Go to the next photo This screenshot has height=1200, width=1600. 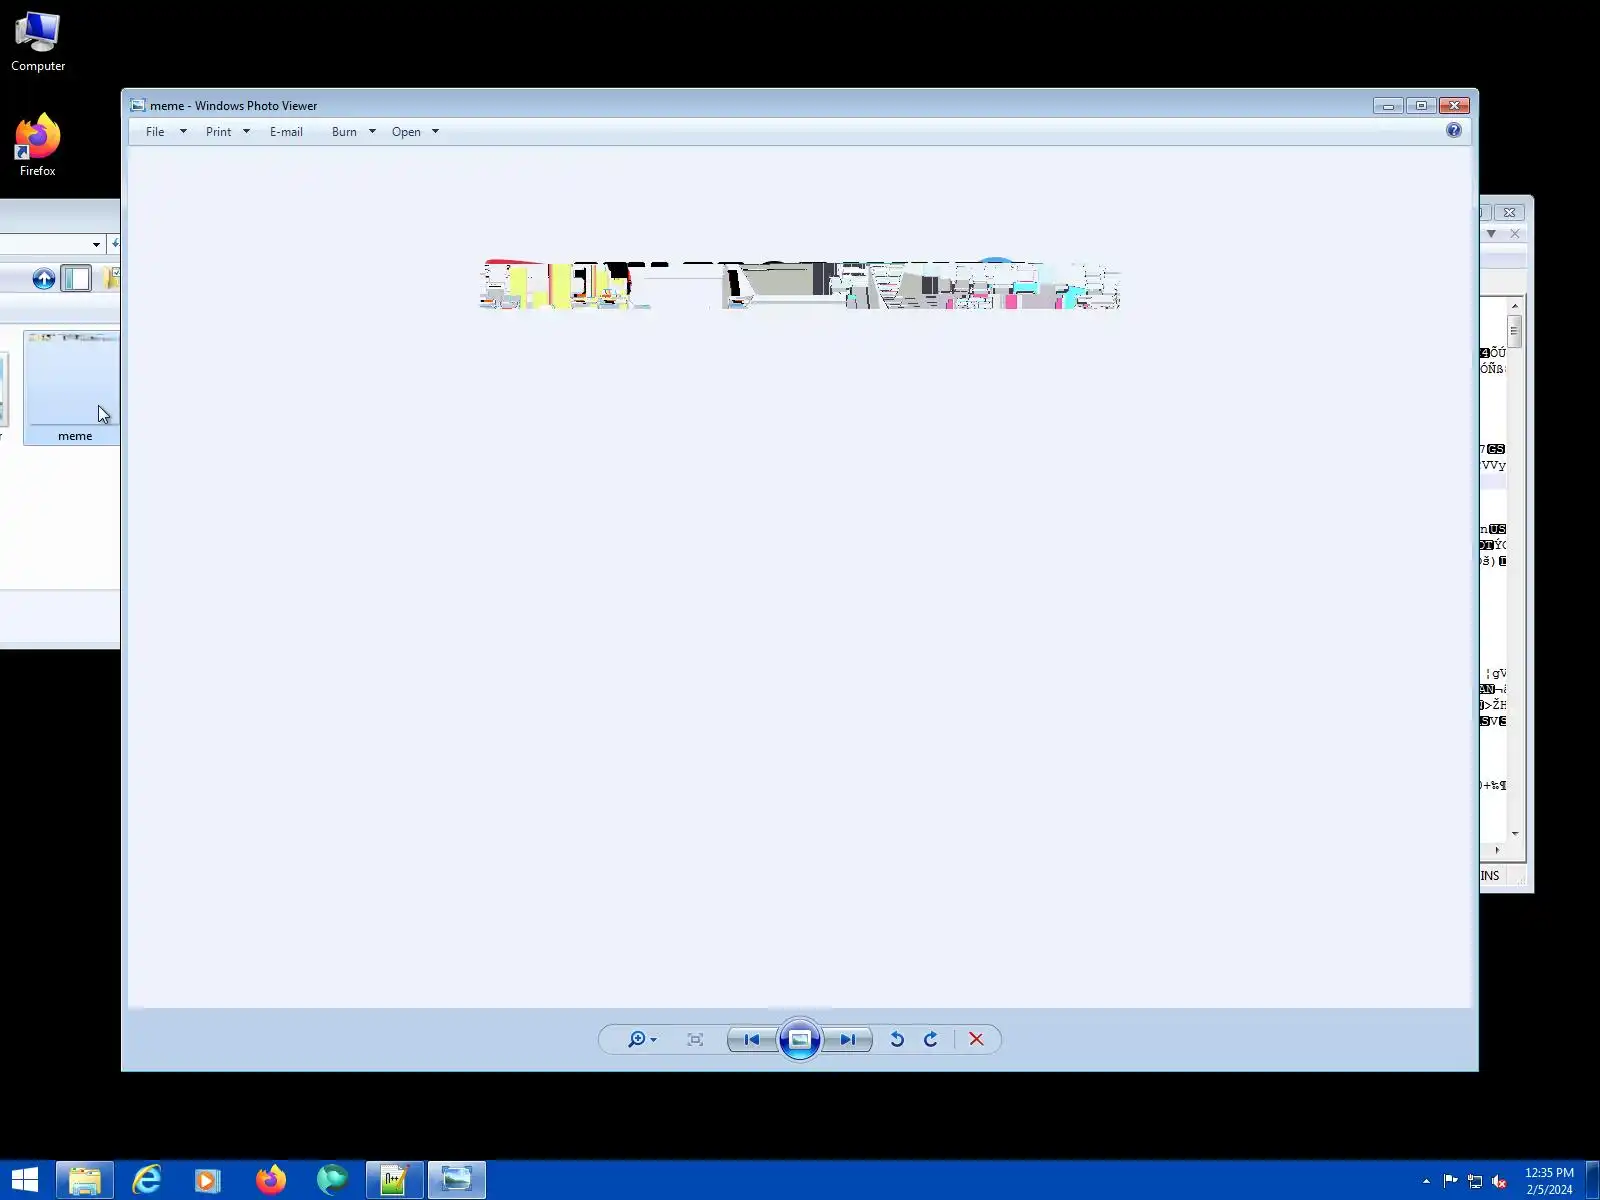(848, 1039)
